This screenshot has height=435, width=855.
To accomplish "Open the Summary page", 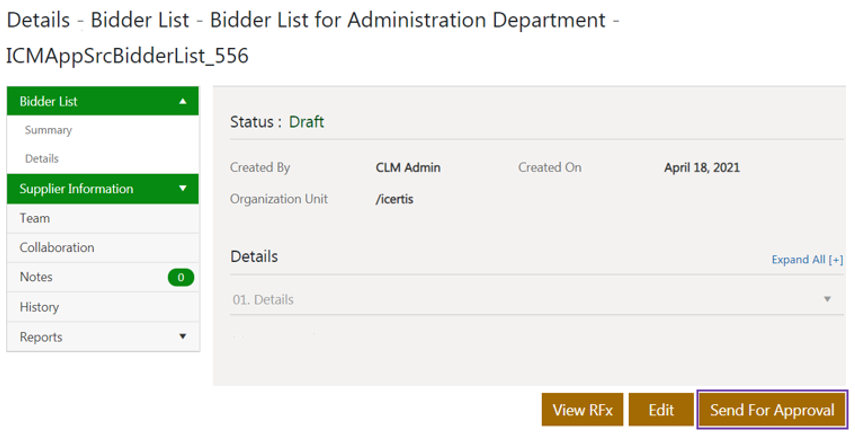I will pos(48,130).
